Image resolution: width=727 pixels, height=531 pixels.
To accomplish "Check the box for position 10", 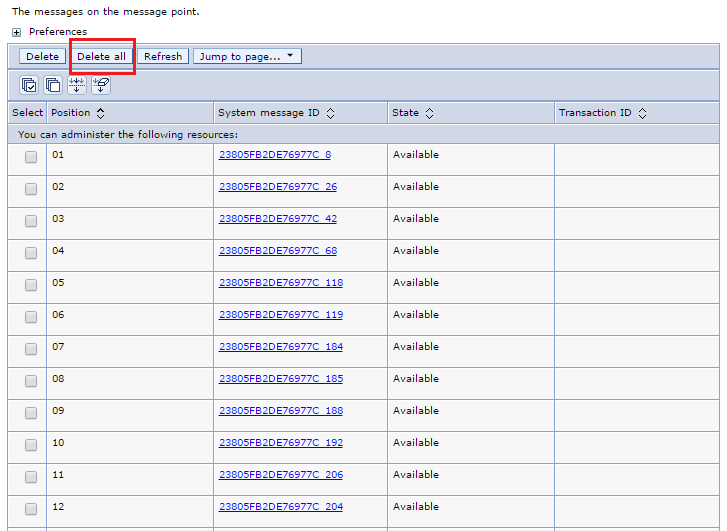I will pyautogui.click(x=31, y=445).
